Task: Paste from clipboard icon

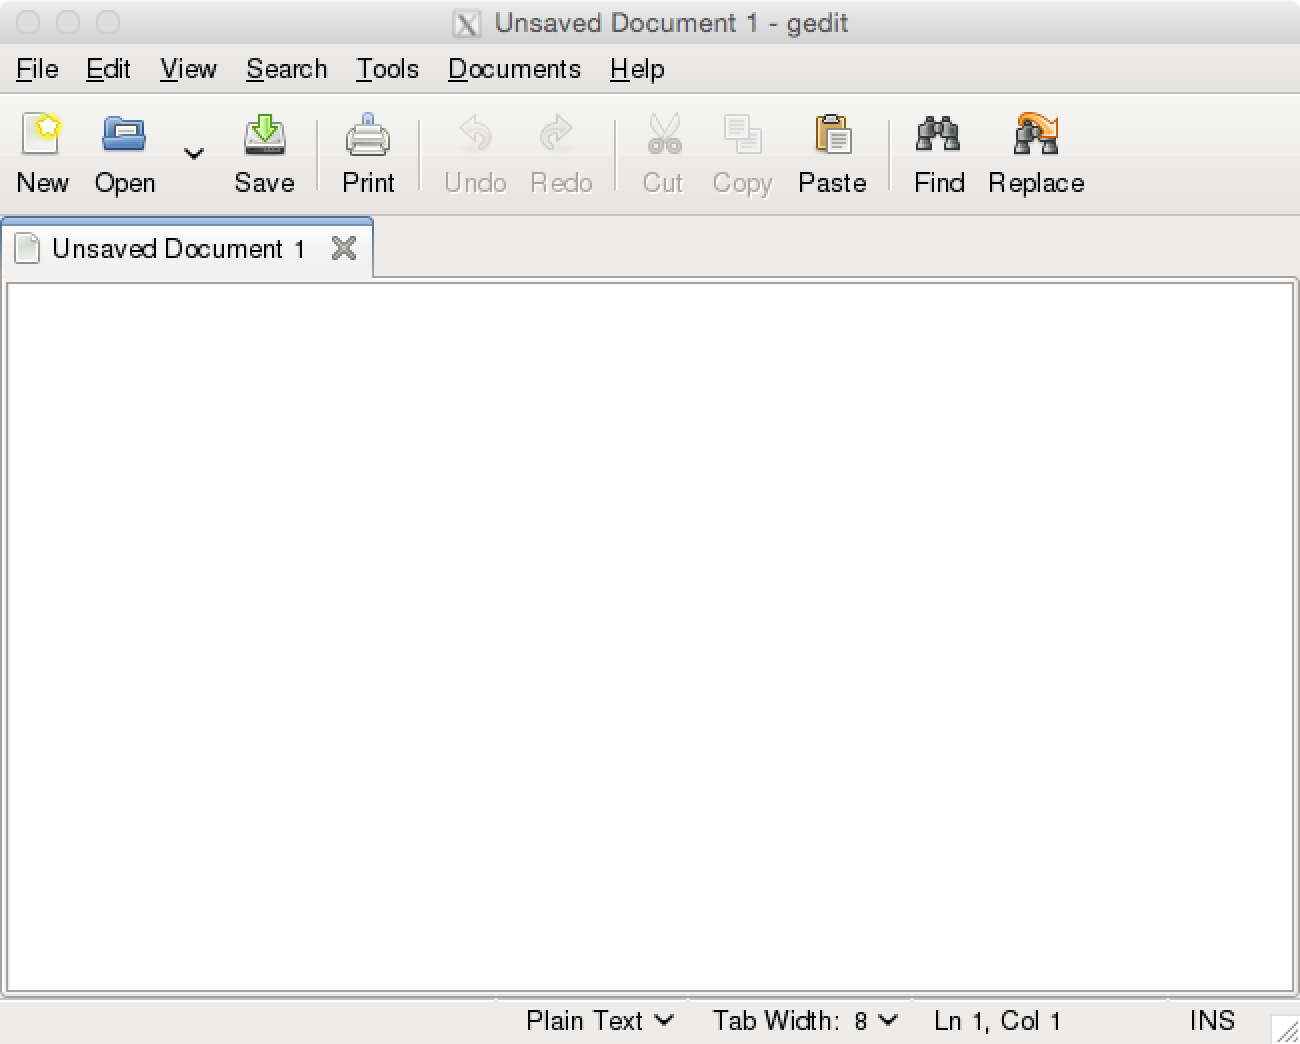Action: 833,134
